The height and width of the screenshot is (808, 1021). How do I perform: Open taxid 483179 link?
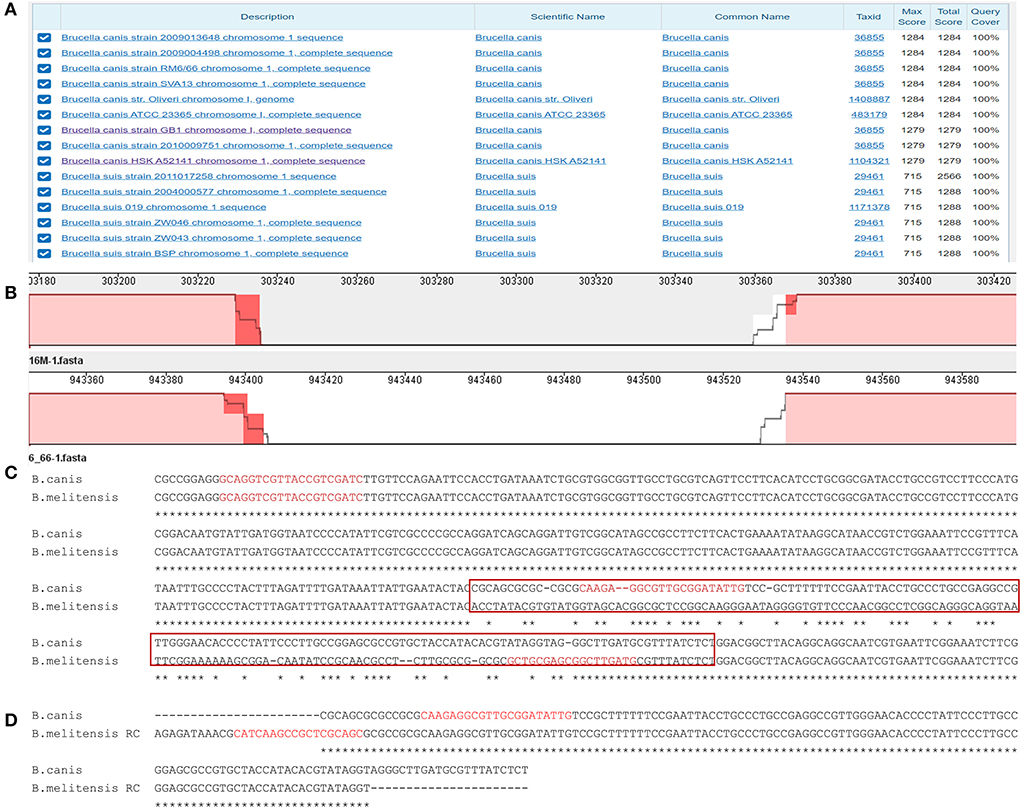point(871,115)
